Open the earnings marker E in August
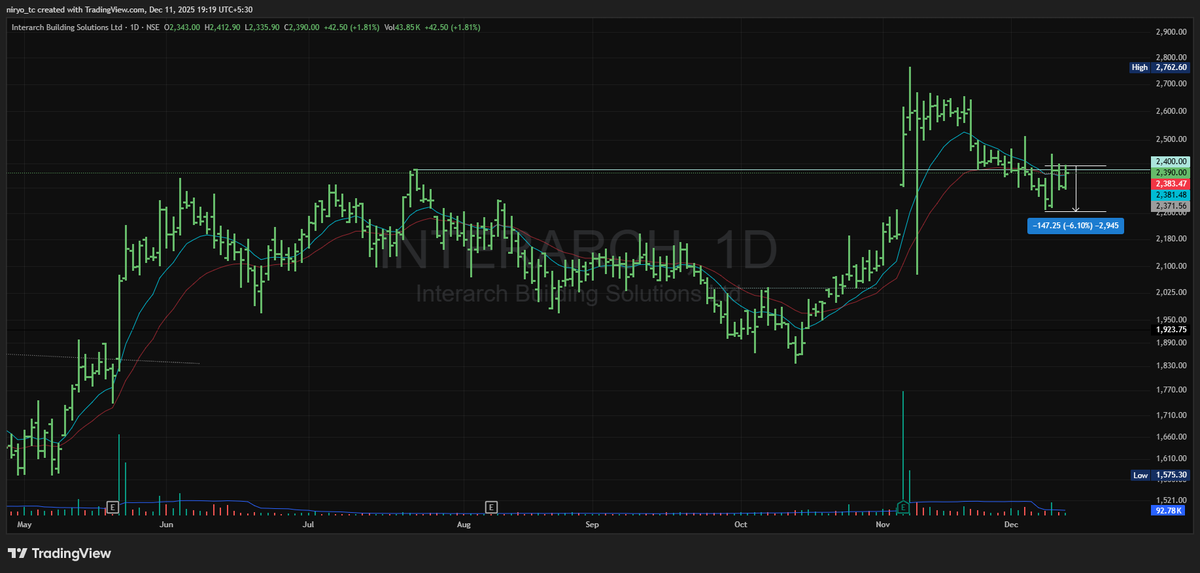This screenshot has width=1200, height=573. coord(491,507)
